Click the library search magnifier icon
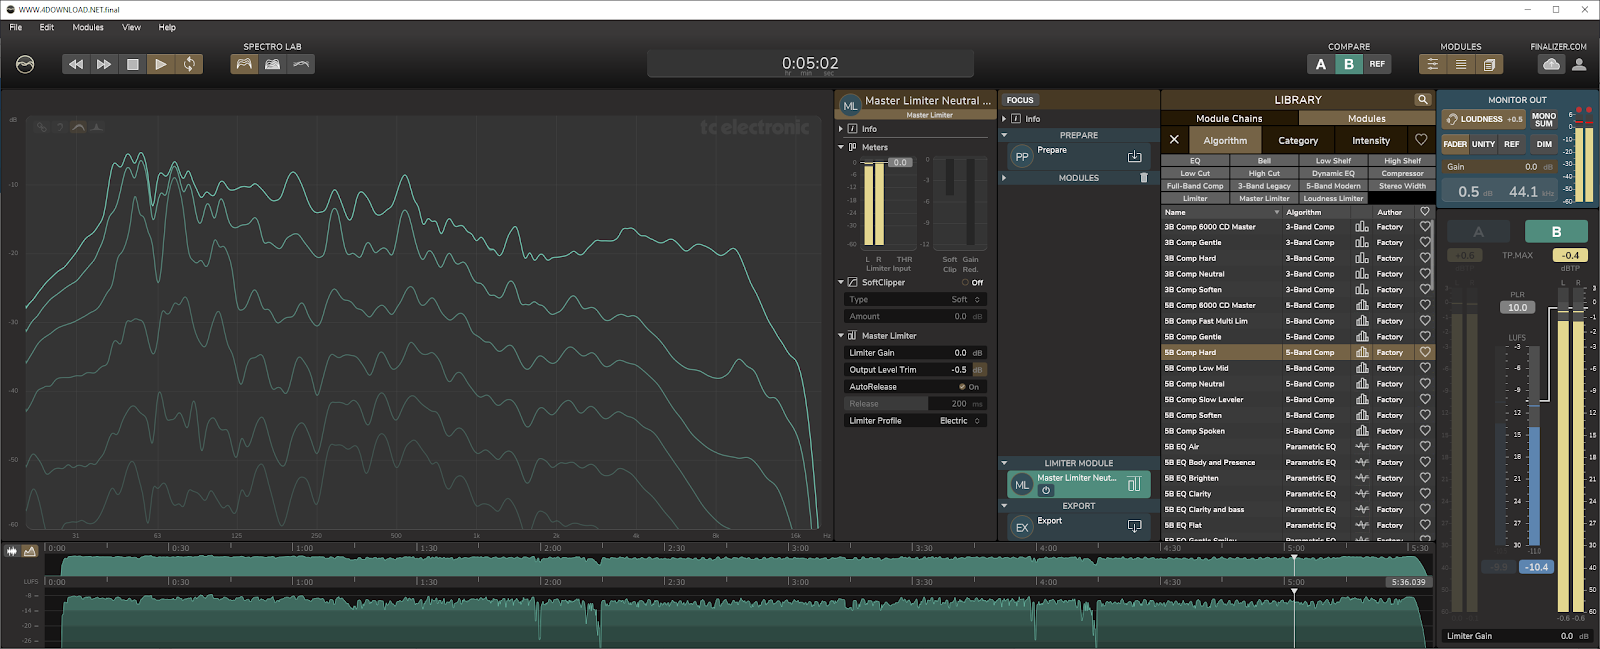 click(1422, 100)
